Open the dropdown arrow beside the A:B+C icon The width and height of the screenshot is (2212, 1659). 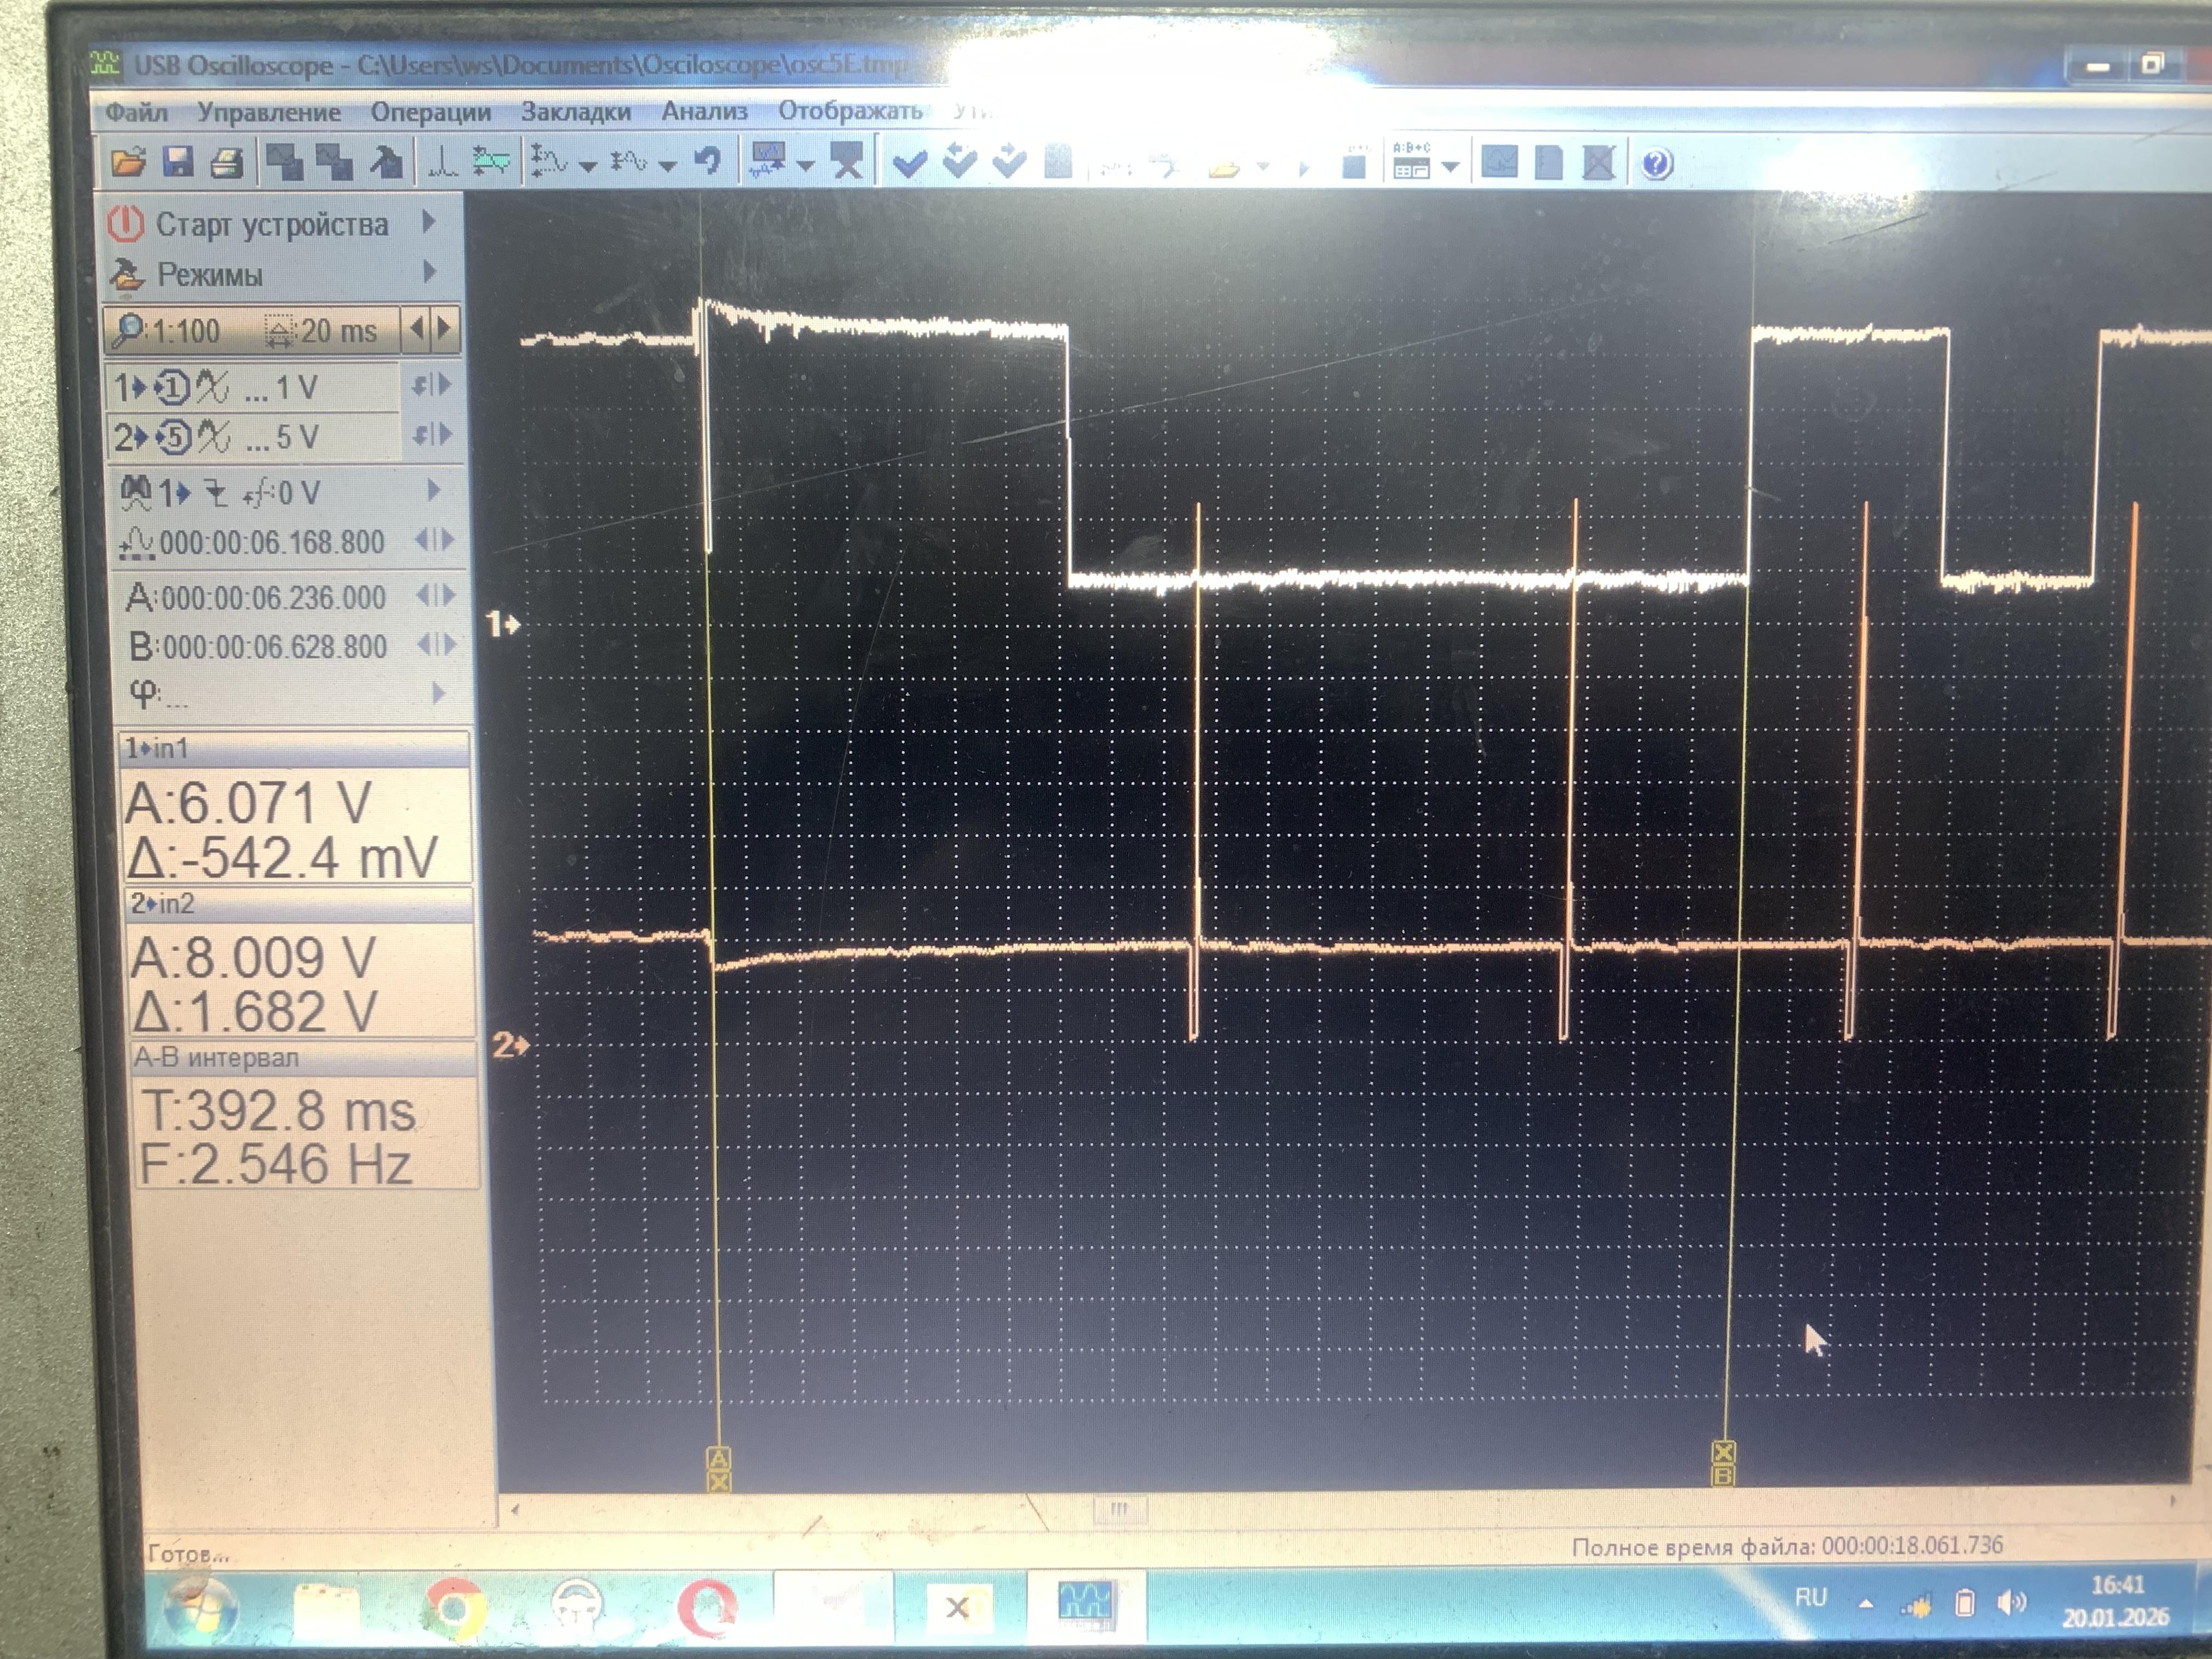(1450, 166)
